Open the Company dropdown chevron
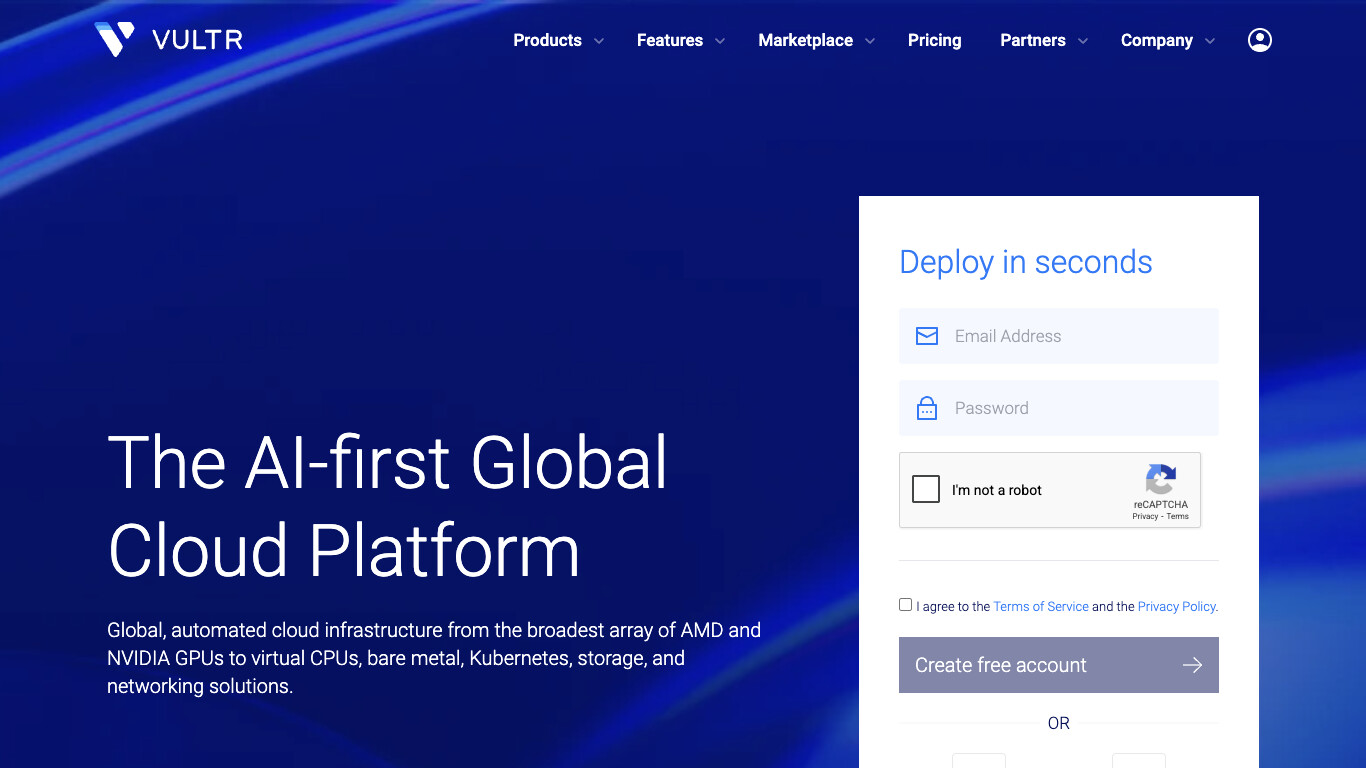The height and width of the screenshot is (768, 1366). 1210,41
